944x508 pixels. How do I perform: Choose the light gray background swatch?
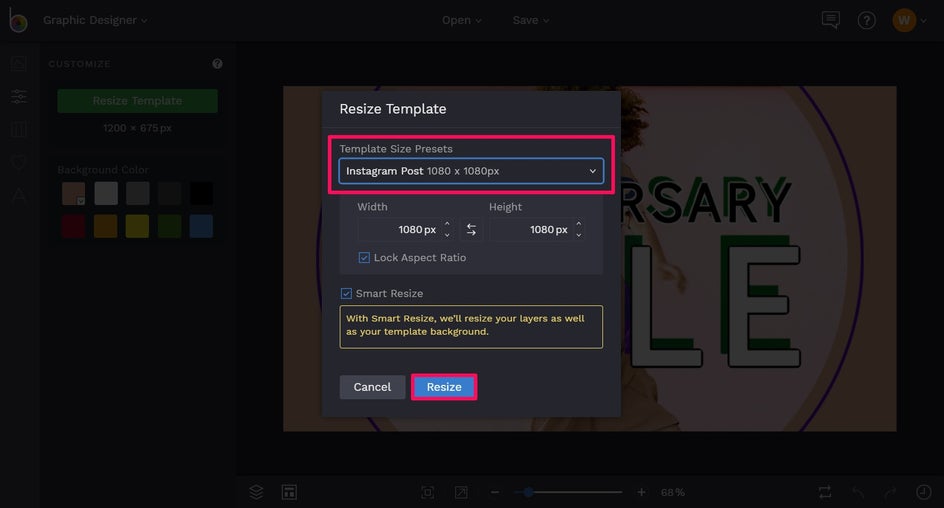[106, 194]
